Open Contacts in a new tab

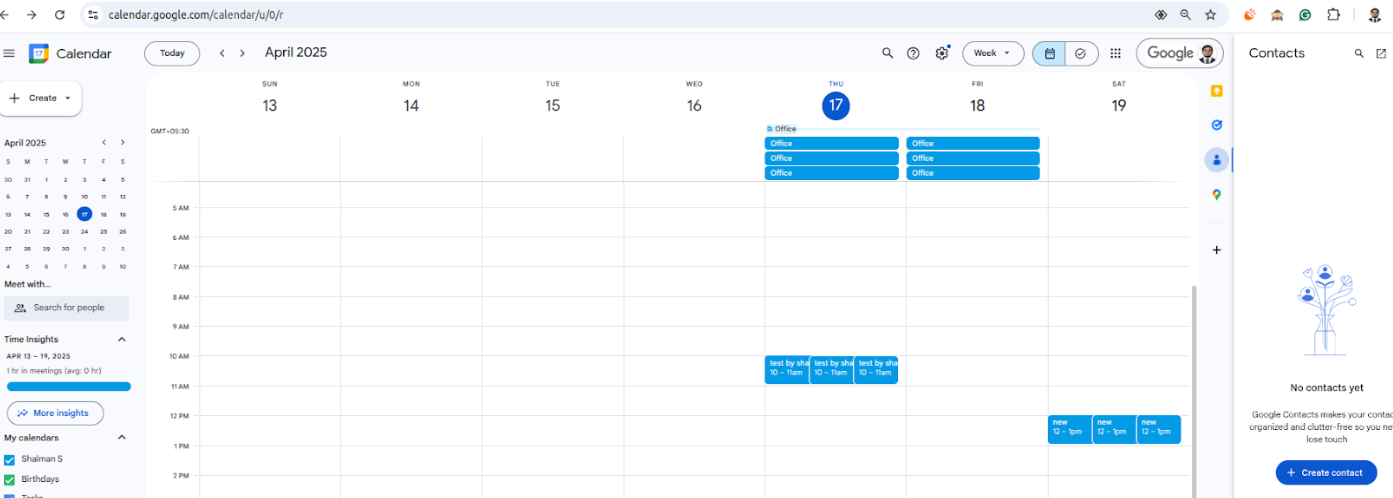click(x=1381, y=54)
